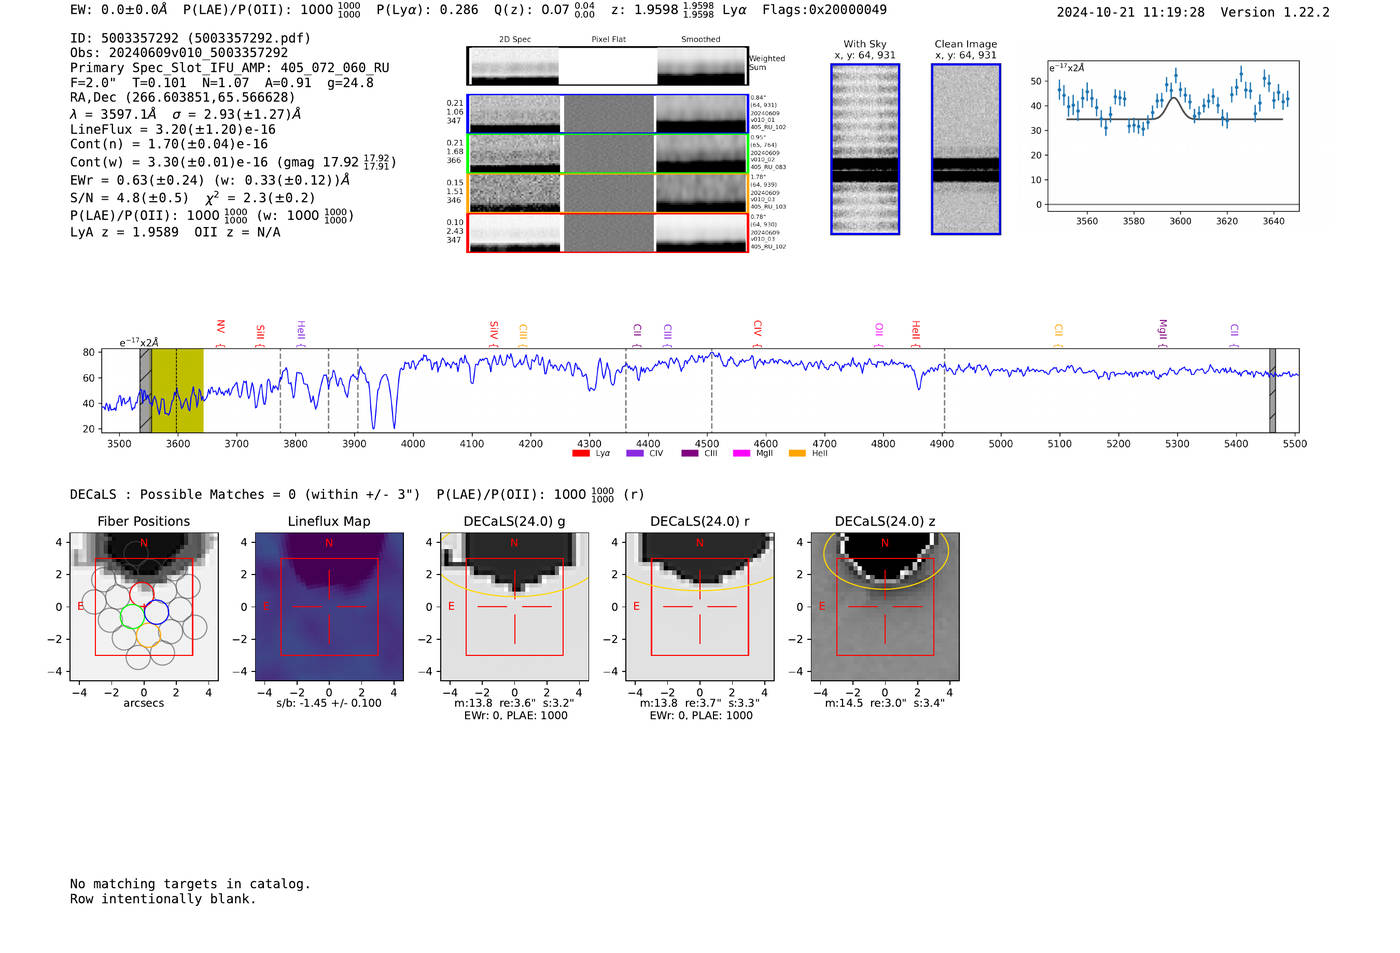Click the yellow highlighted region near 3600
Image resolution: width=1400 pixels, height=953 pixels.
pos(177,391)
